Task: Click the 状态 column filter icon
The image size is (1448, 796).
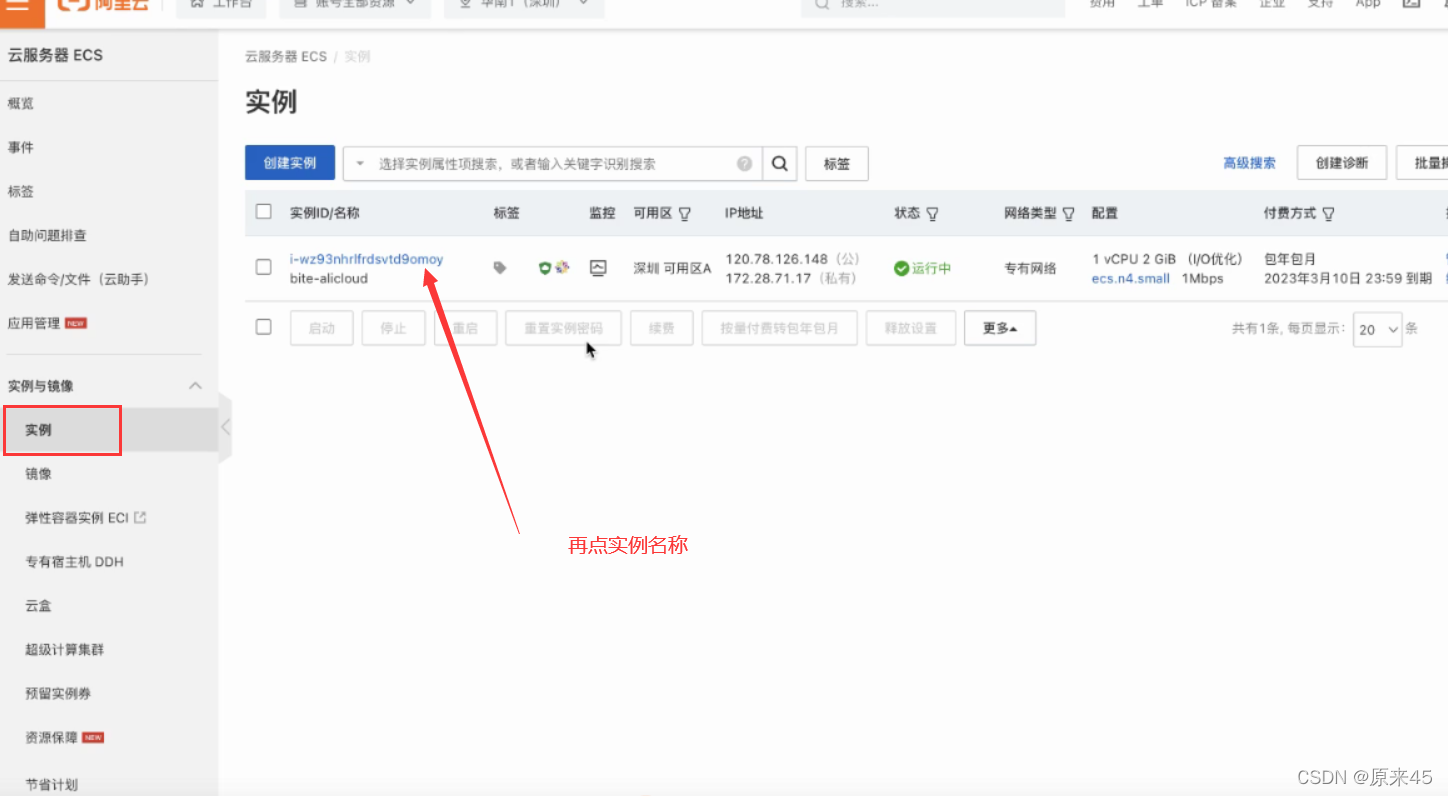Action: click(932, 214)
